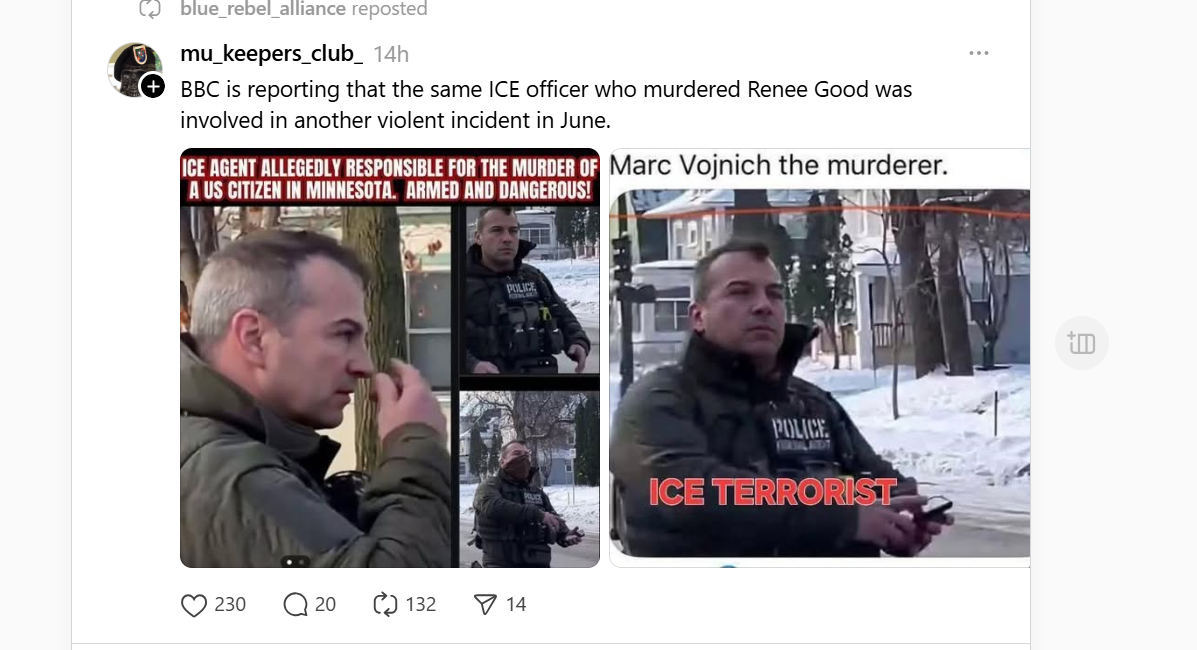Visit the mu_keepers_club_ username link
Image resolution: width=1197 pixels, height=650 pixels.
[271, 53]
